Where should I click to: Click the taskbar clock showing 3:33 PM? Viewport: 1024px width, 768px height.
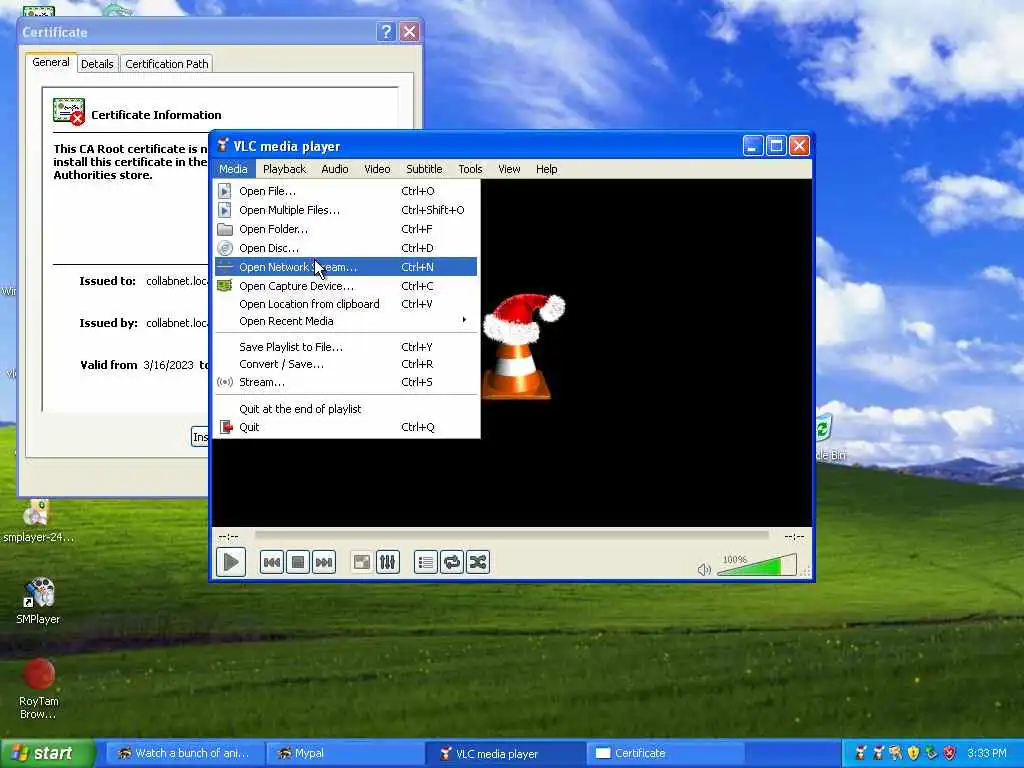pyautogui.click(x=987, y=753)
